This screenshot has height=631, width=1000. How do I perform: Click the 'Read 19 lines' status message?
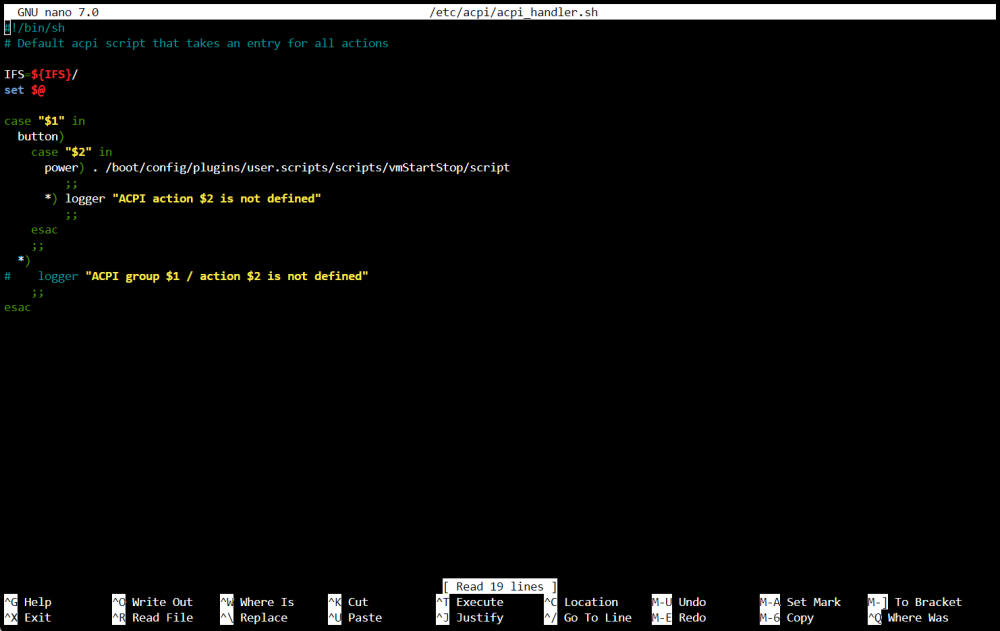[500, 586]
